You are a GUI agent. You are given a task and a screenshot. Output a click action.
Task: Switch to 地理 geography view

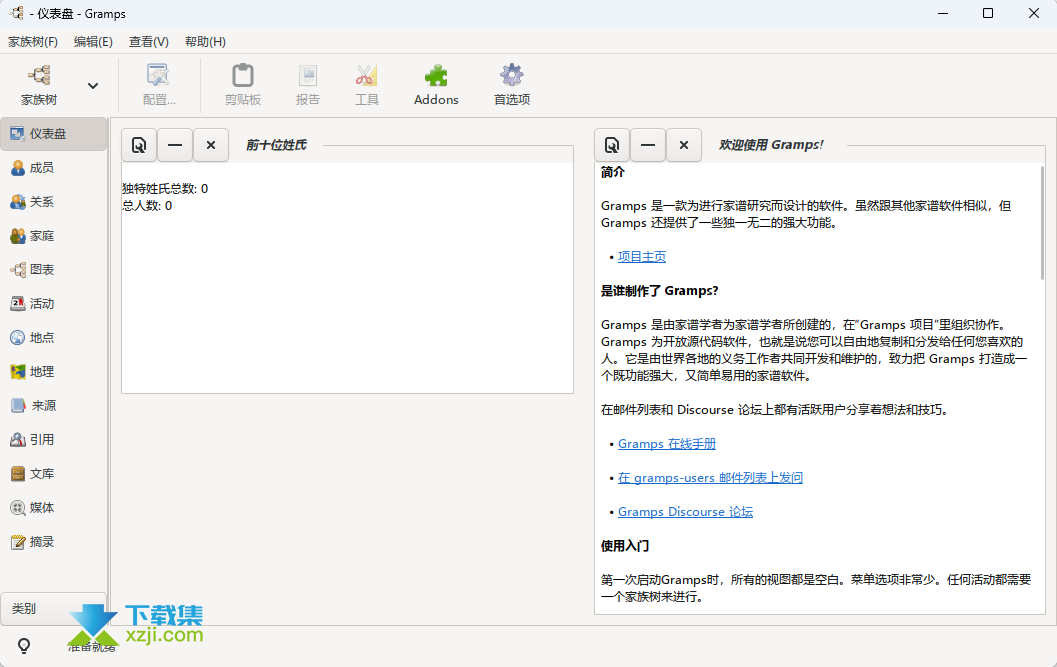pyautogui.click(x=53, y=372)
